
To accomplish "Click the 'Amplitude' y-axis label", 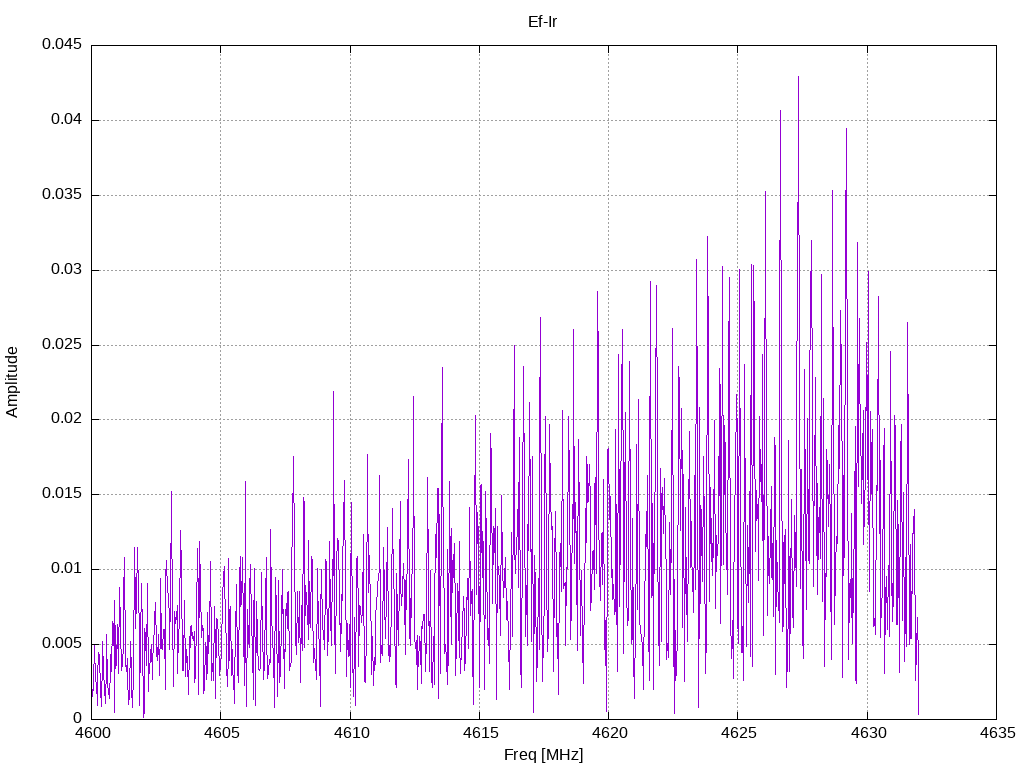I will pyautogui.click(x=12, y=382).
